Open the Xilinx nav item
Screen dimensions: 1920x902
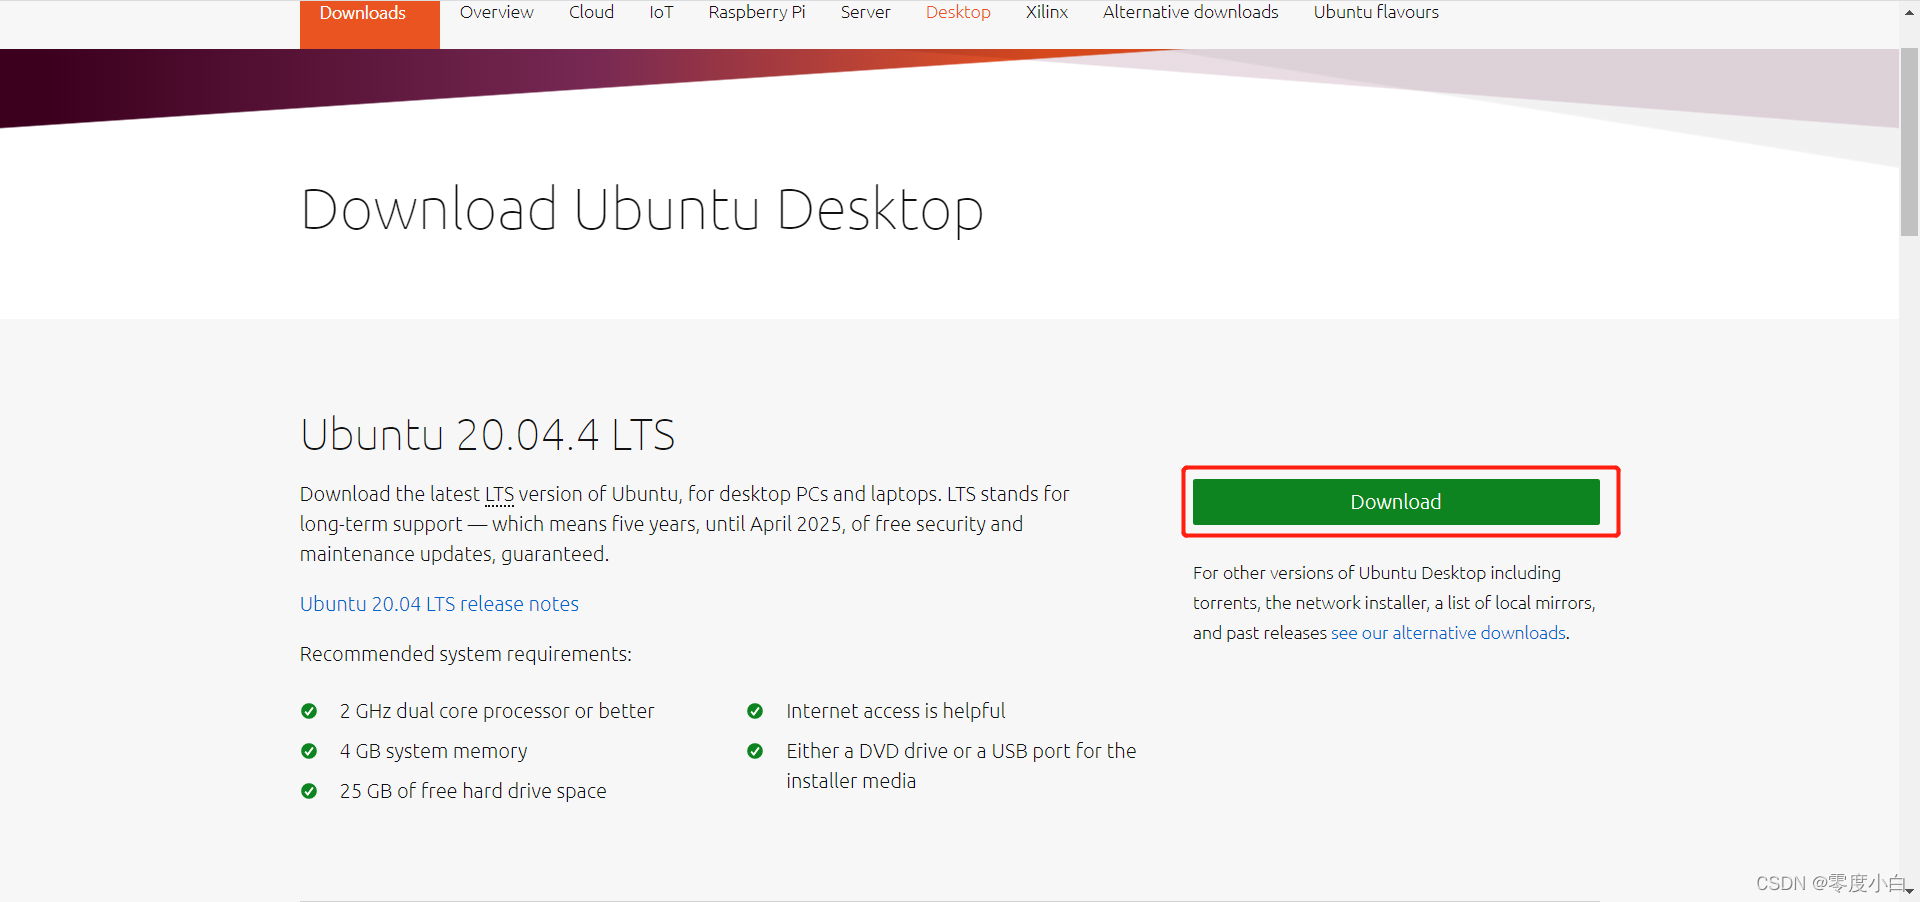1046,13
